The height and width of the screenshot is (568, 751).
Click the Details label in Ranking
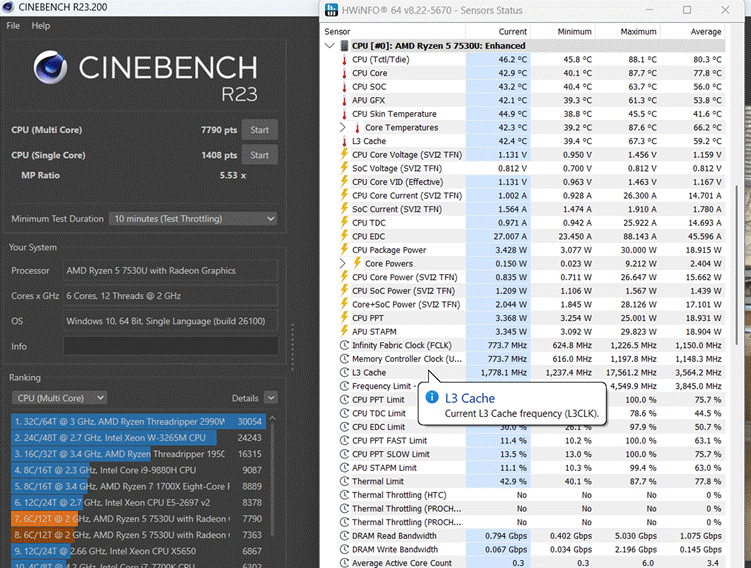[x=245, y=398]
